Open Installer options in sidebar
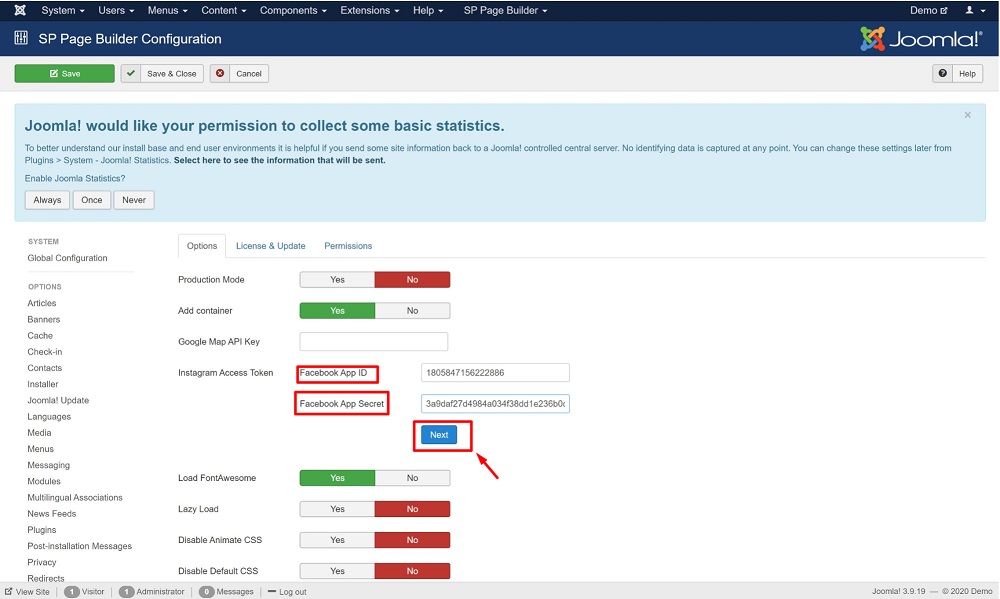The width and height of the screenshot is (1000, 599). 43,384
